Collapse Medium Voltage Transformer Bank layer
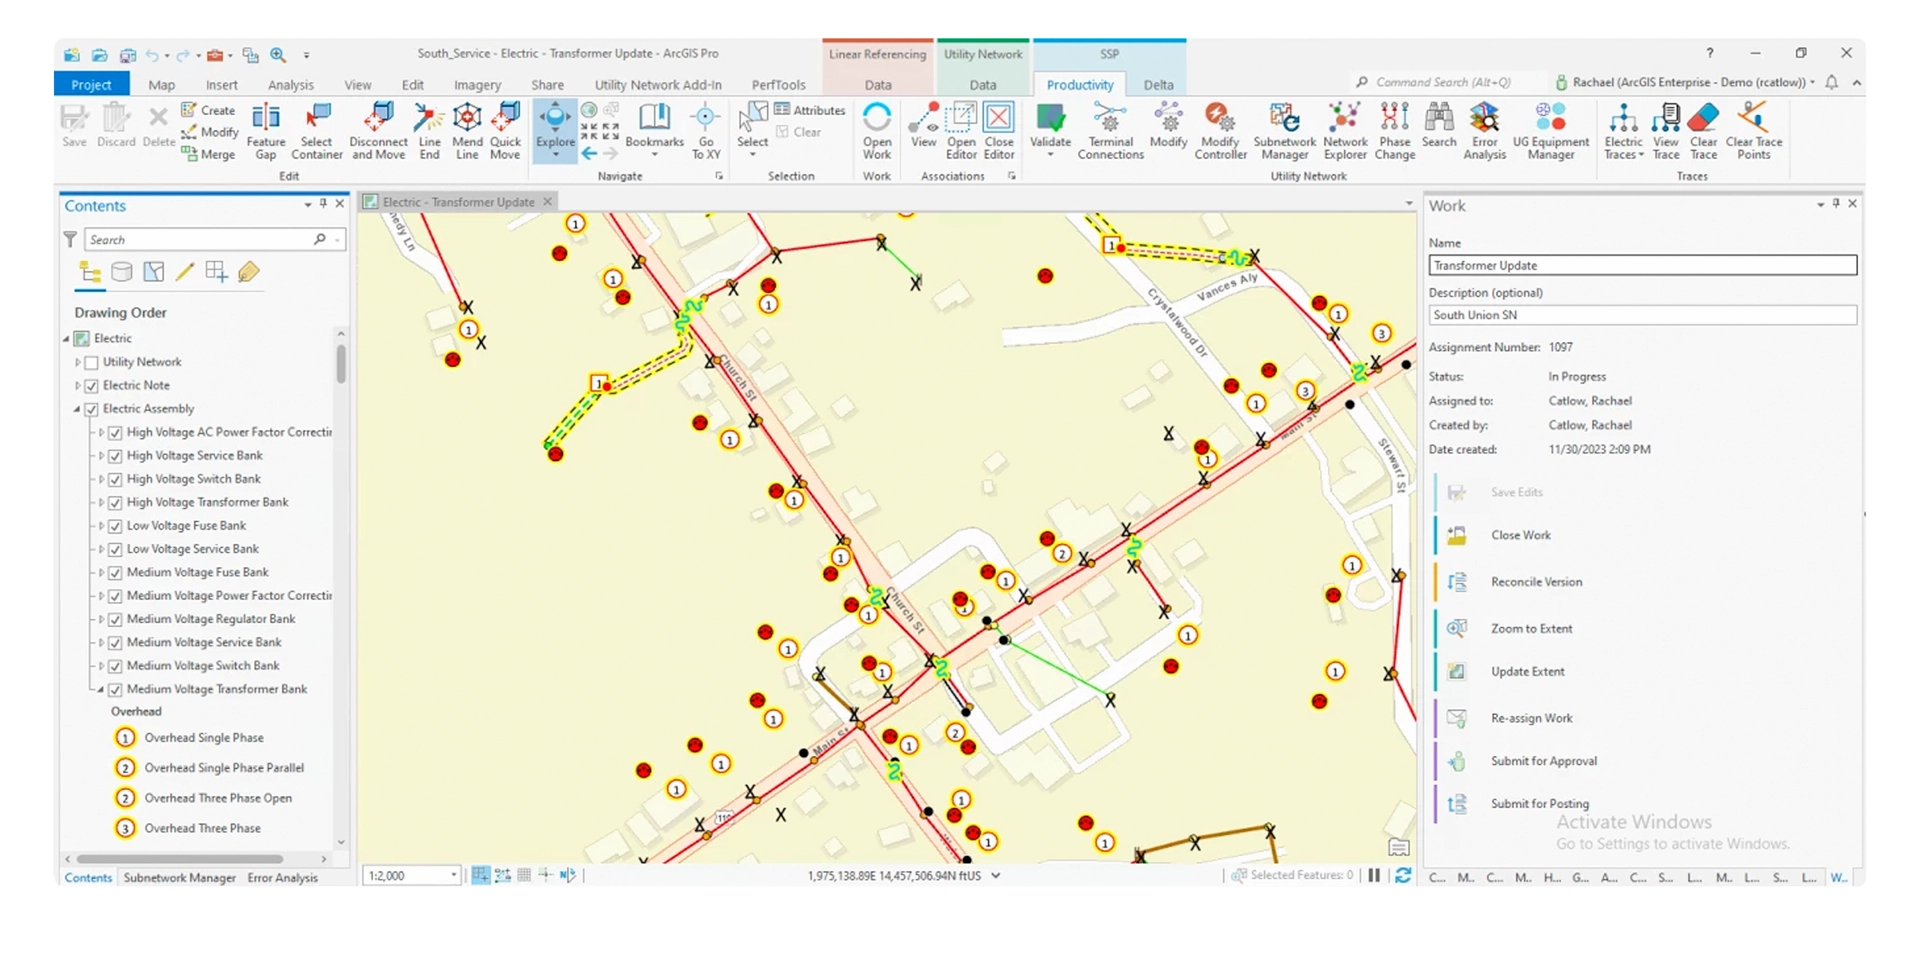Screen dimensions: 1920x954 [x=101, y=689]
